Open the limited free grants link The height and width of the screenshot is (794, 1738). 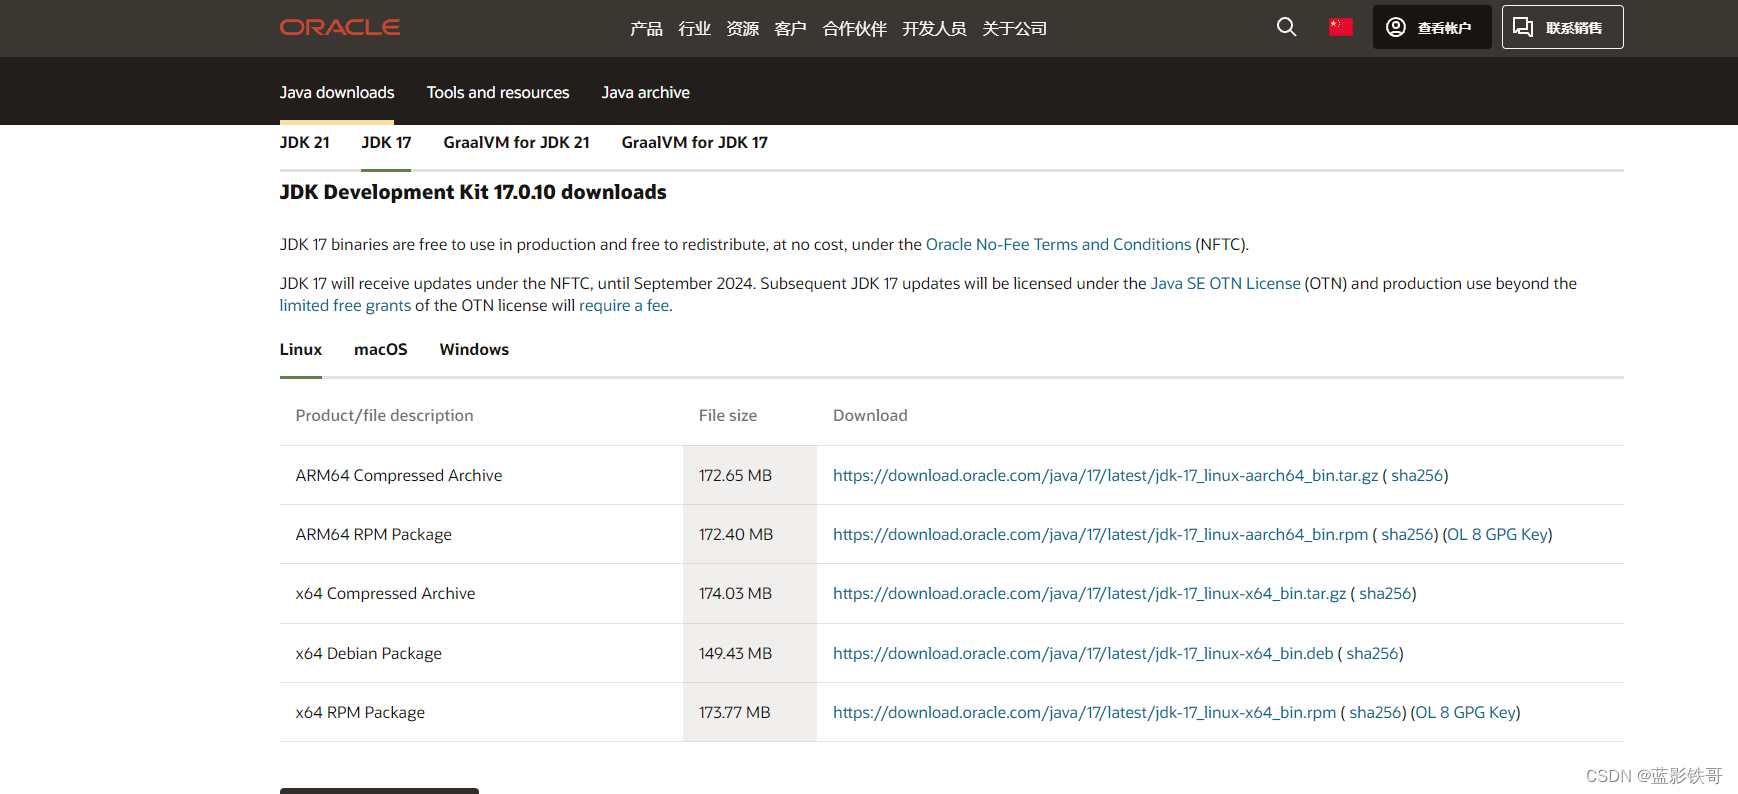tap(345, 305)
